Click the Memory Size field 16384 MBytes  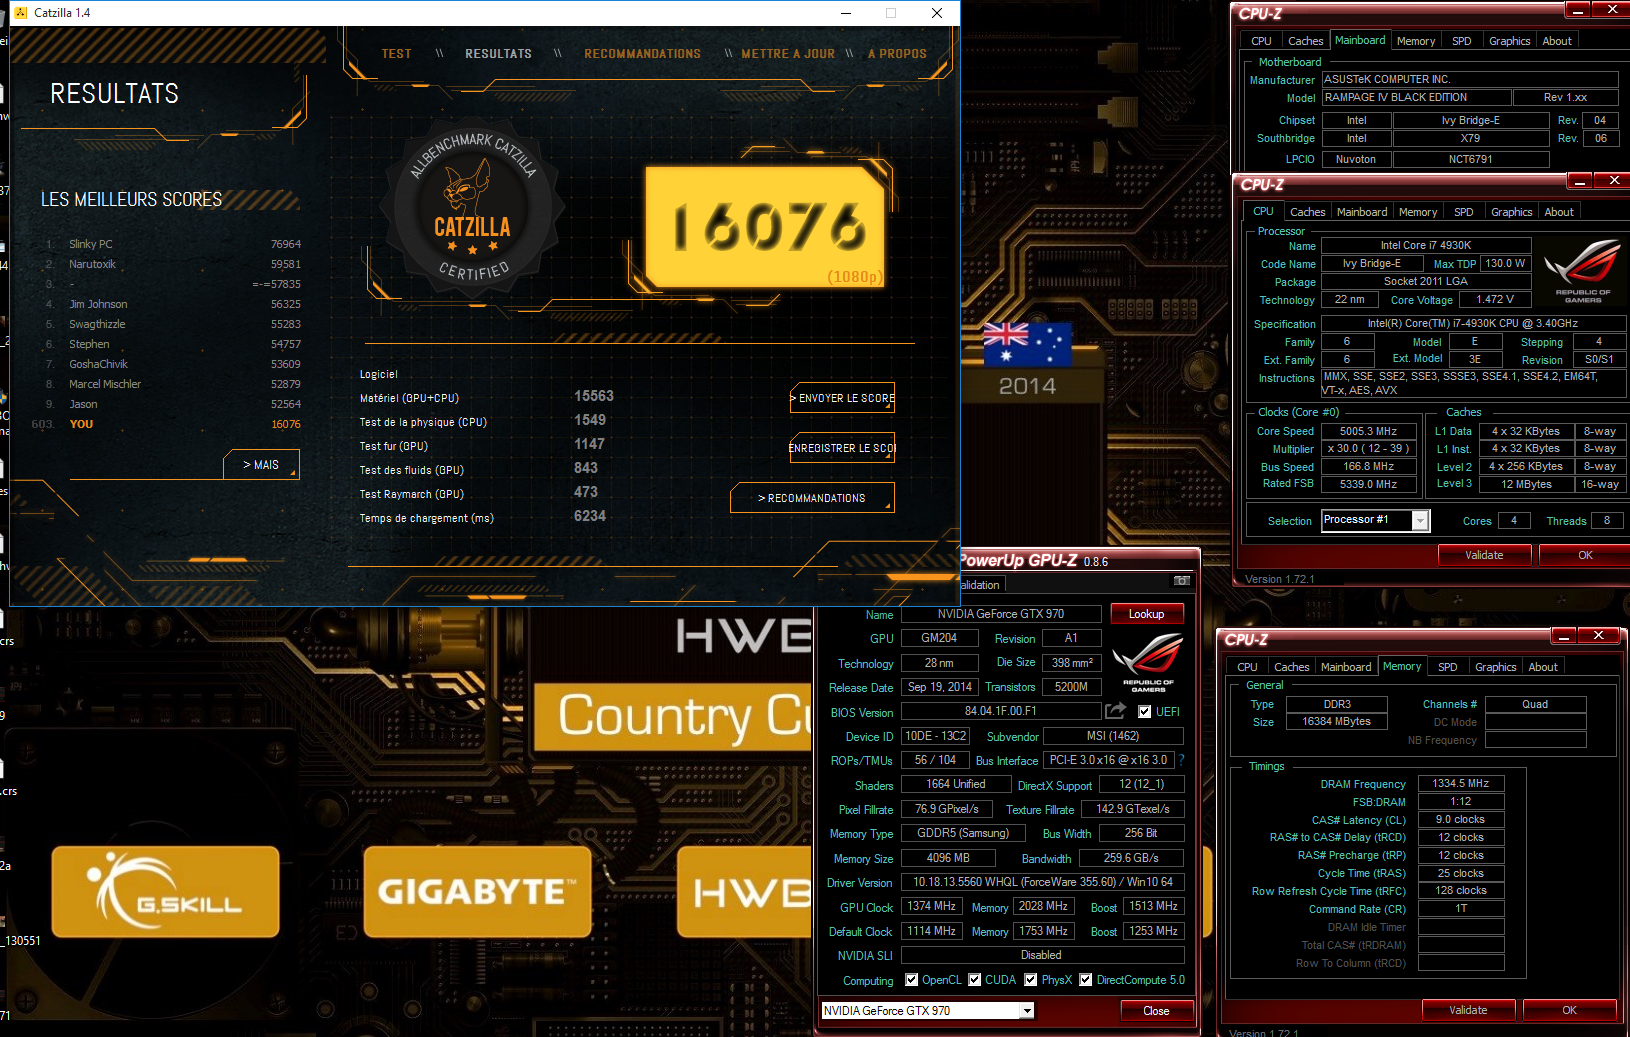(1336, 721)
